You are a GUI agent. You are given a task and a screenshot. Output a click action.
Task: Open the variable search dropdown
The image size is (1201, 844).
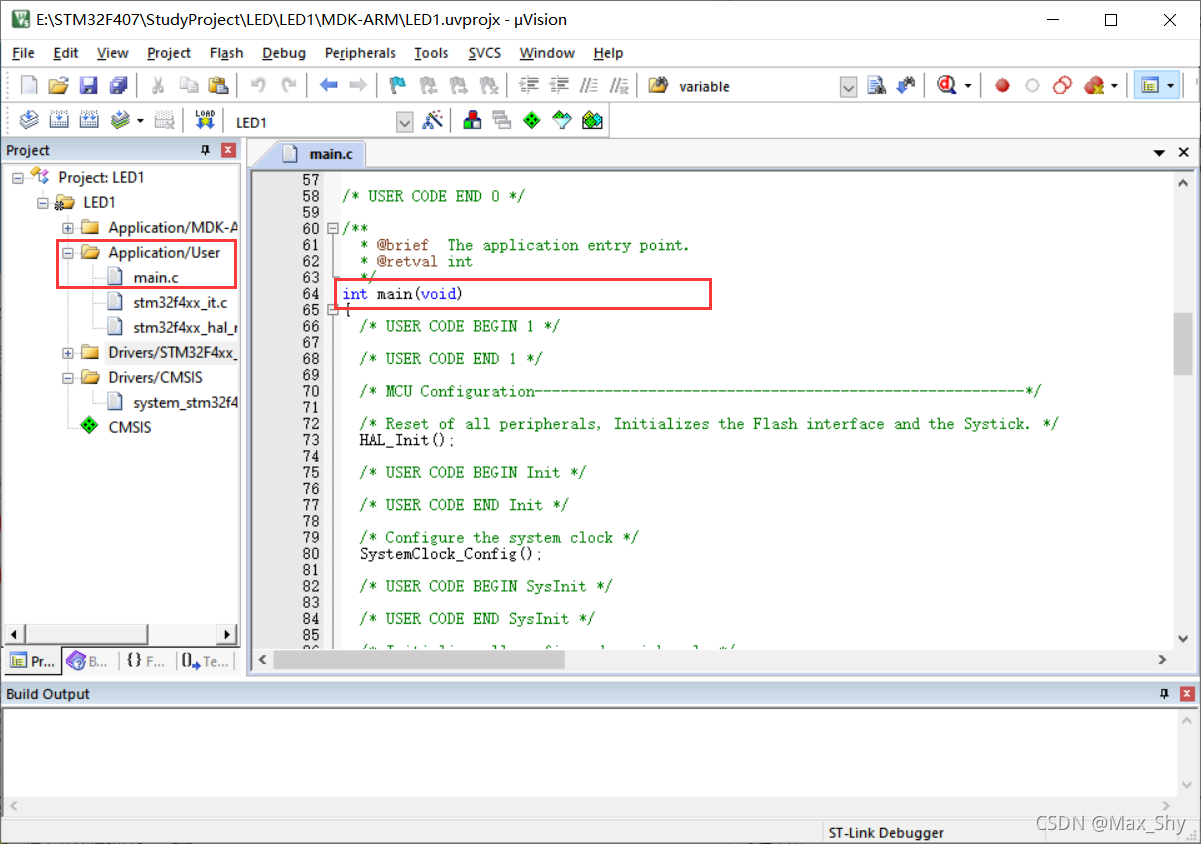click(x=848, y=87)
